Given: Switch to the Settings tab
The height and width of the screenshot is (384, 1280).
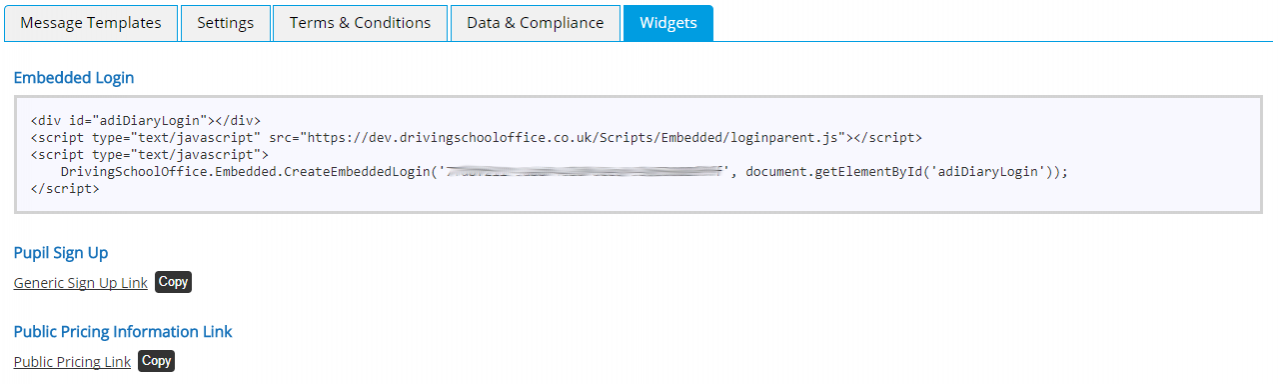Looking at the screenshot, I should click(x=225, y=23).
